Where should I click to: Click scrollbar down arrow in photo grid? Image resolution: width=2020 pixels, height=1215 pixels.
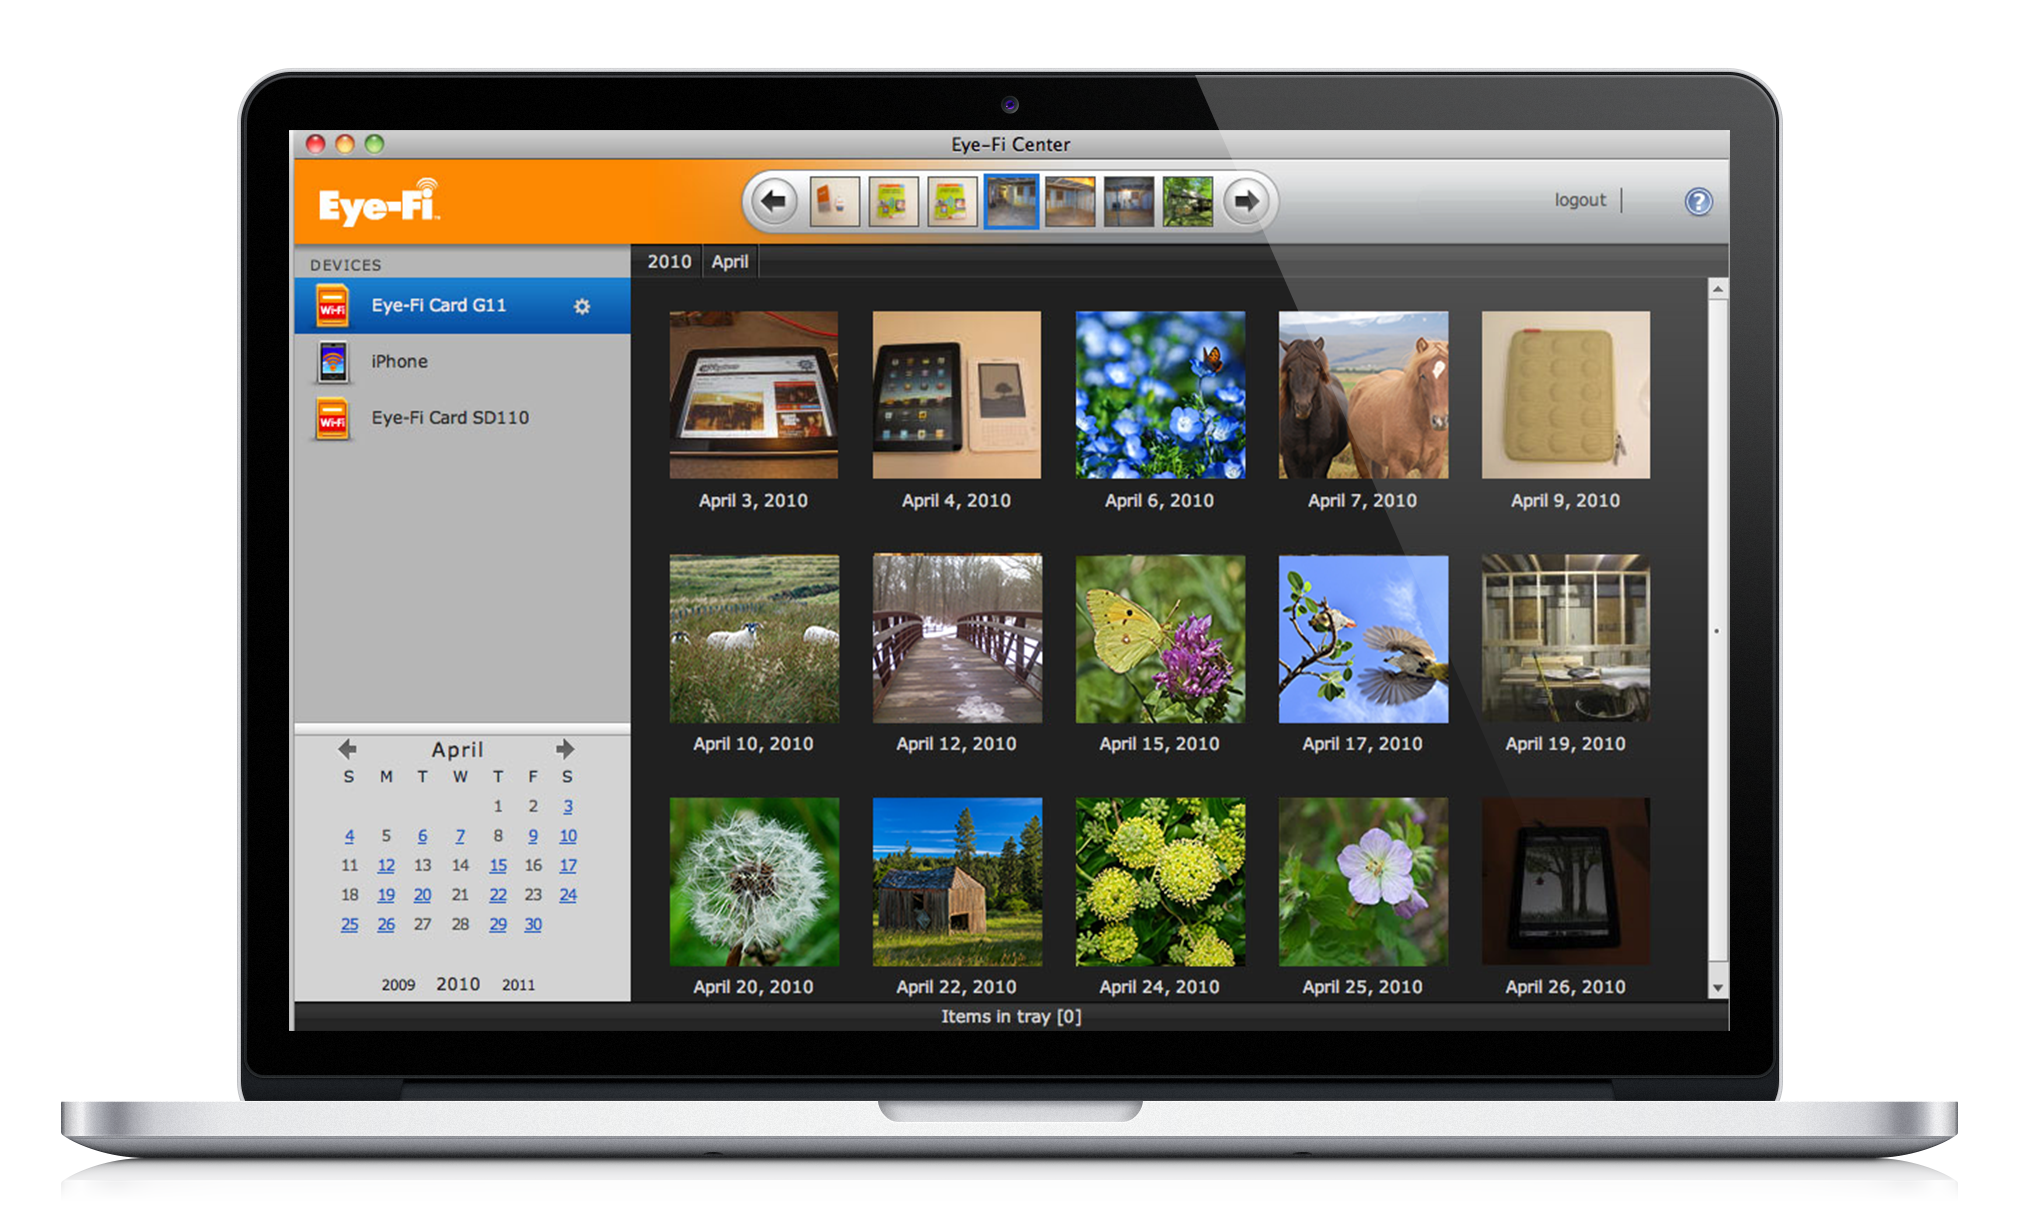pos(1717,988)
